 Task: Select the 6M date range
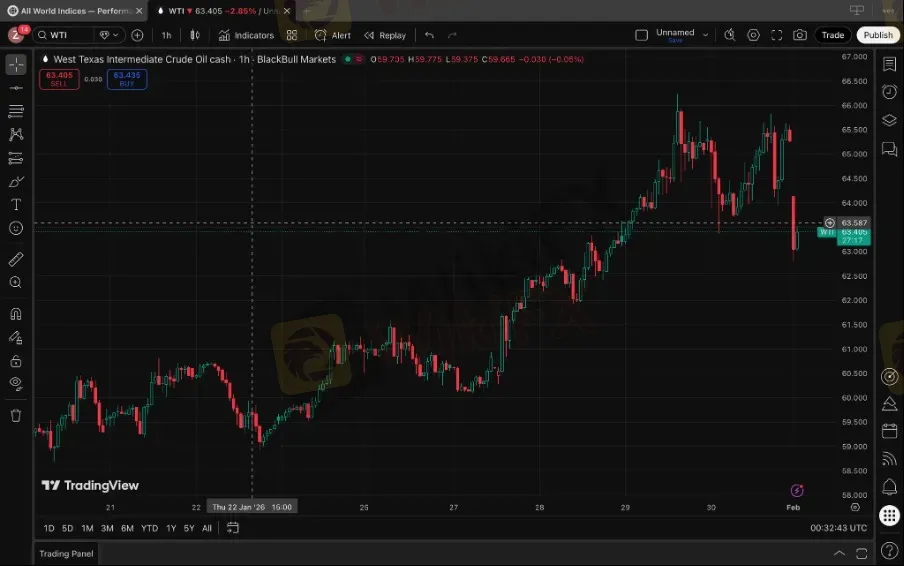coord(127,528)
